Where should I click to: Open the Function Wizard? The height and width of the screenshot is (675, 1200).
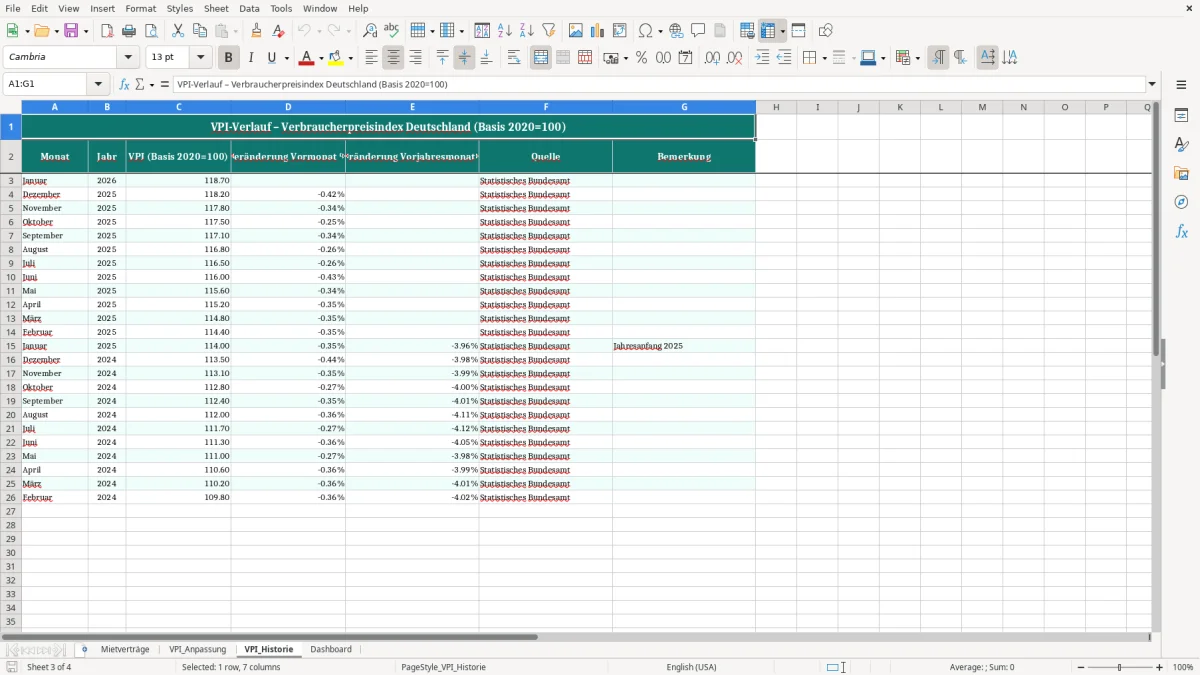[125, 84]
